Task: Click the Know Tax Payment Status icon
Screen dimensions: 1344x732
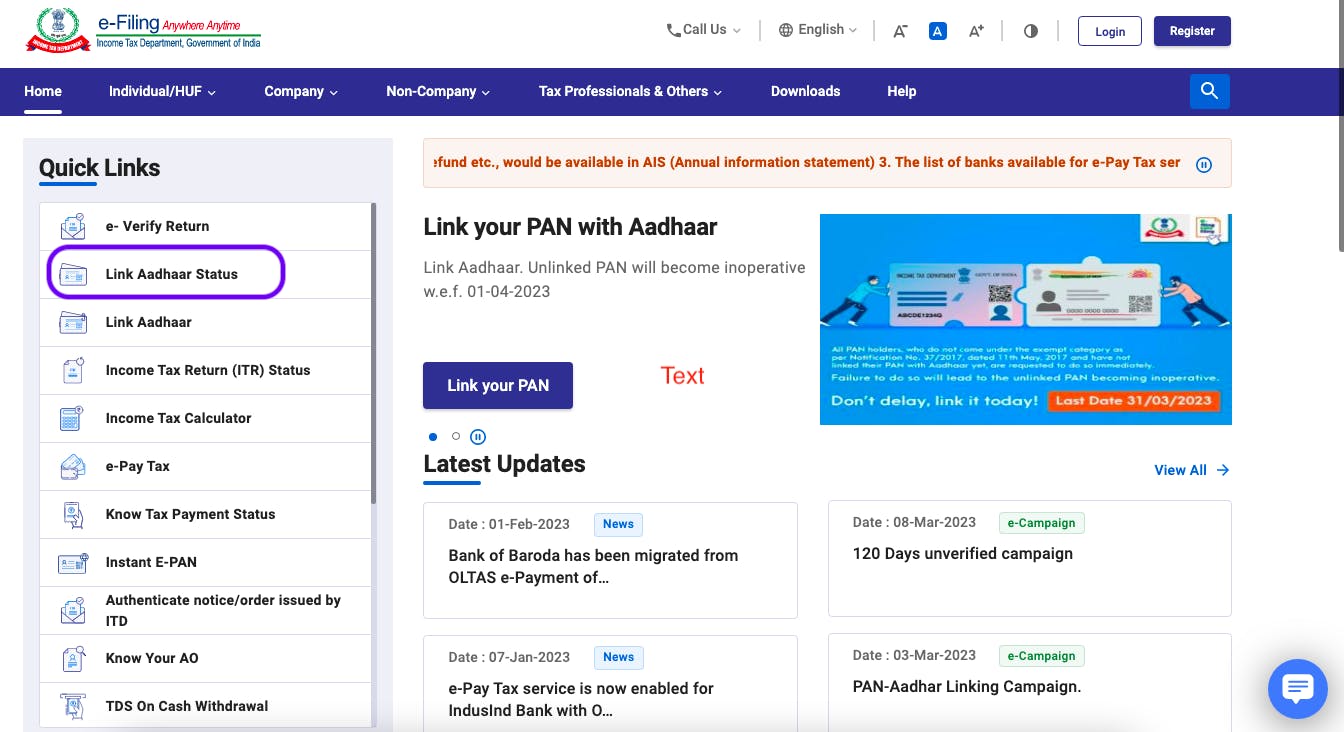Action: tap(73, 514)
